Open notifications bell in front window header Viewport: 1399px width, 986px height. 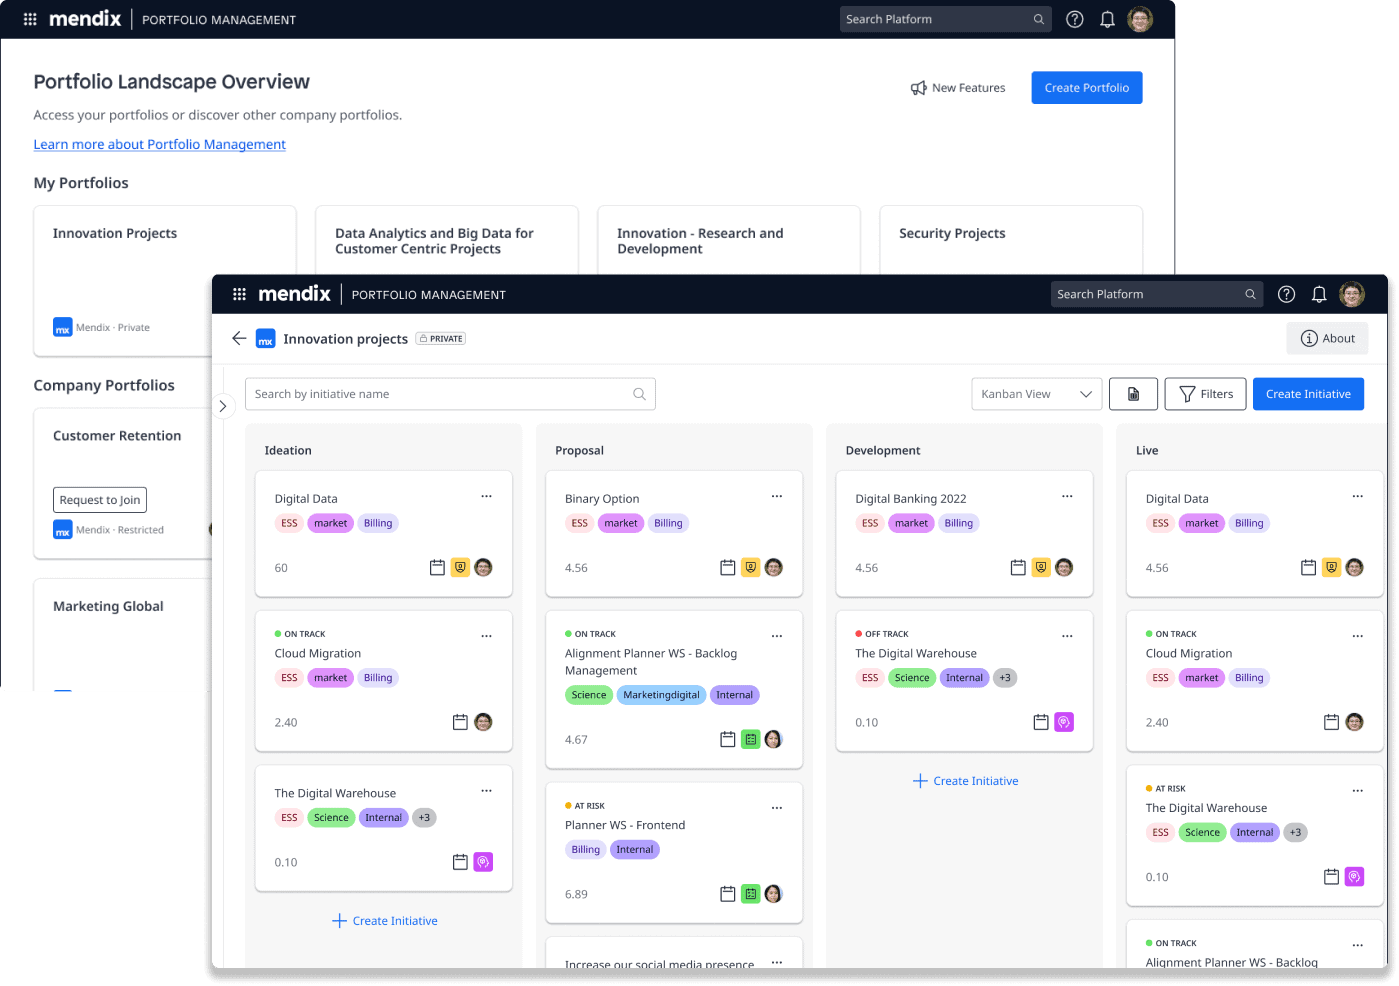[1319, 294]
